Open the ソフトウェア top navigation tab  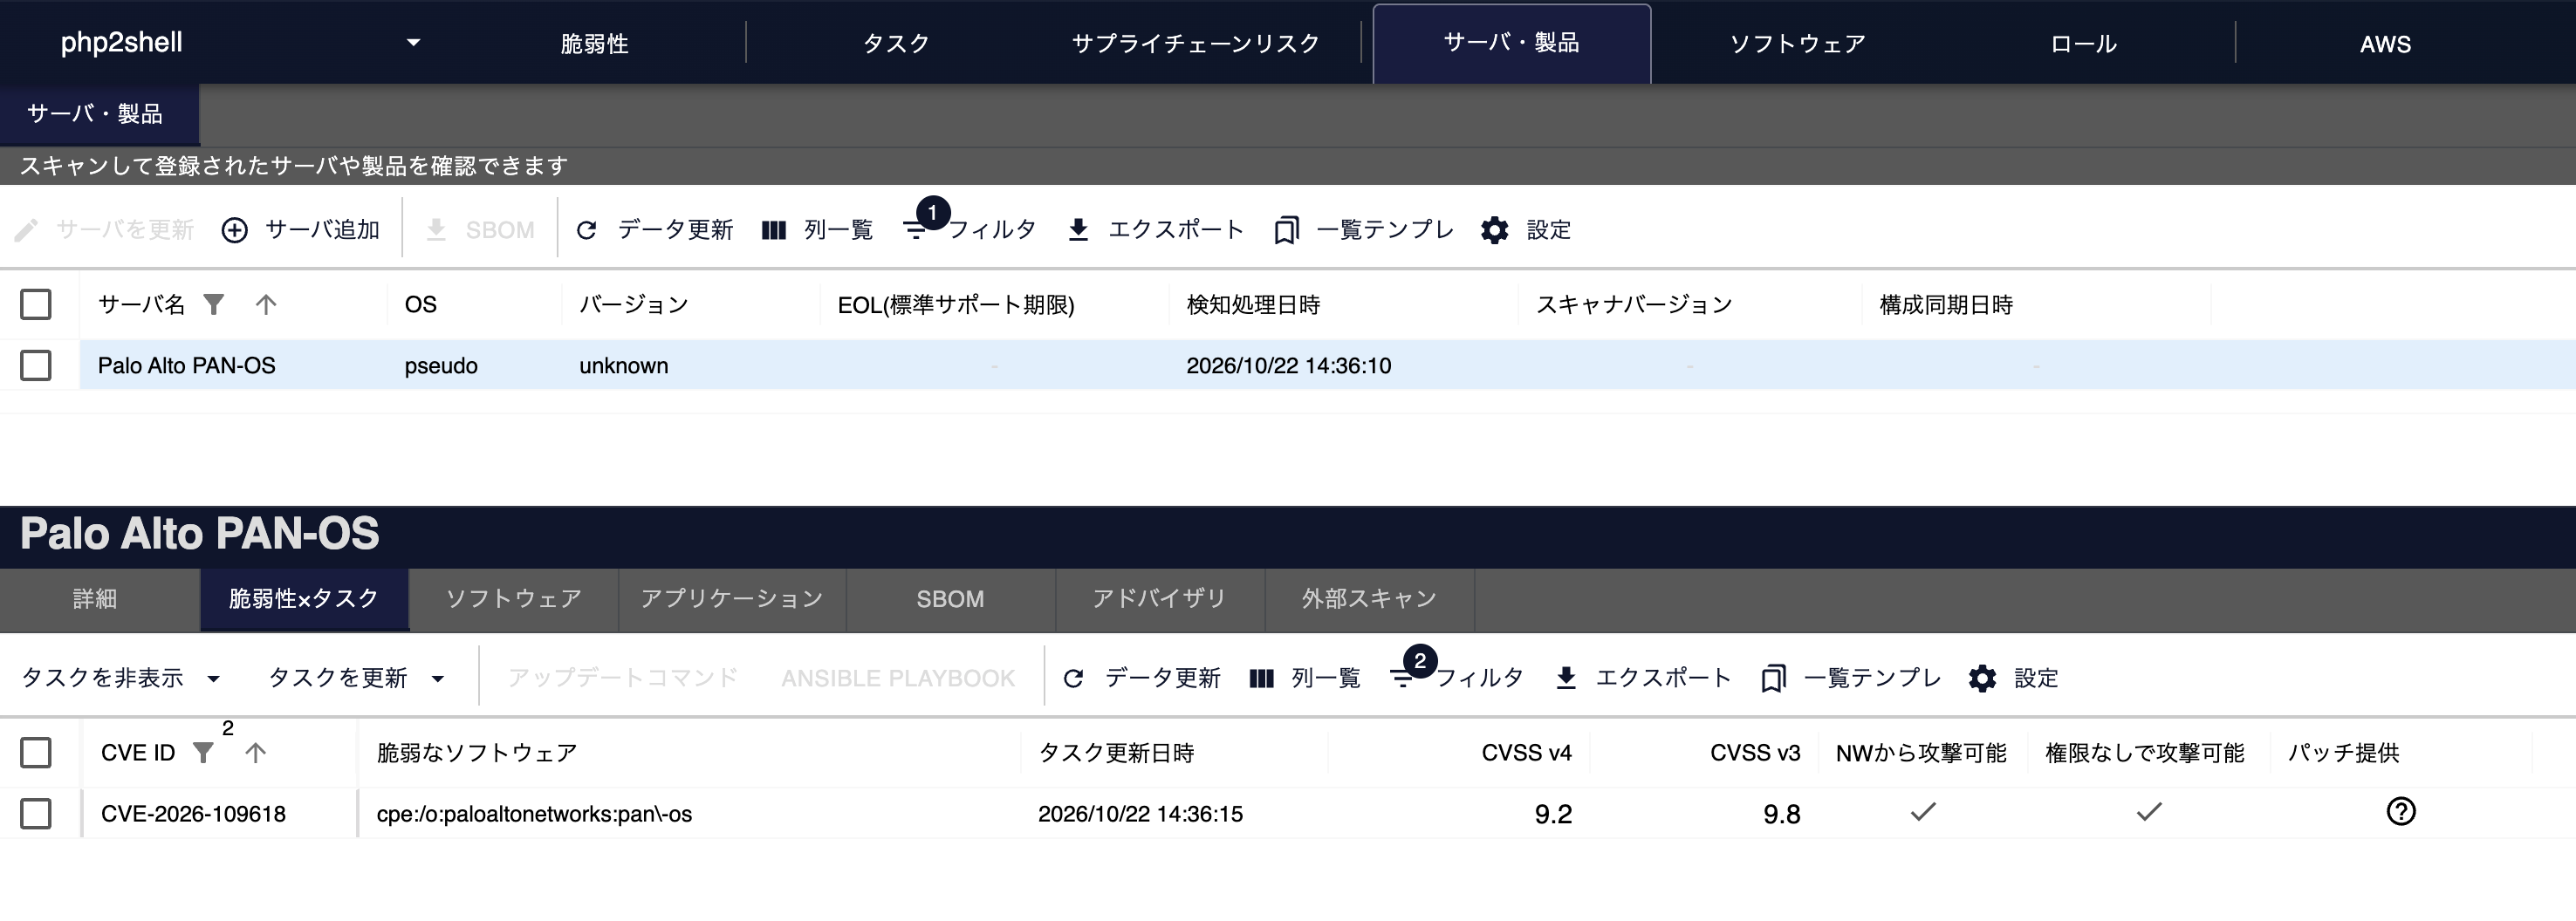coord(1797,43)
